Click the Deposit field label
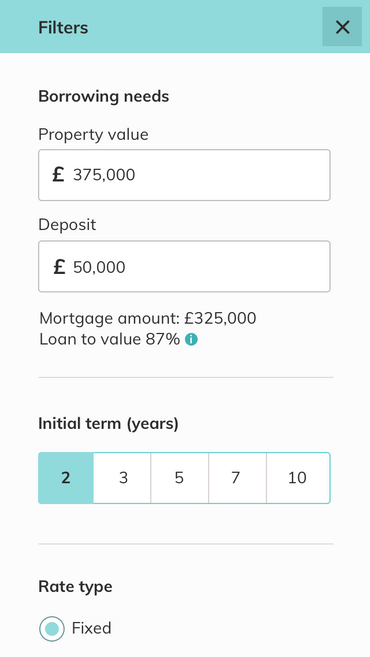 click(67, 225)
